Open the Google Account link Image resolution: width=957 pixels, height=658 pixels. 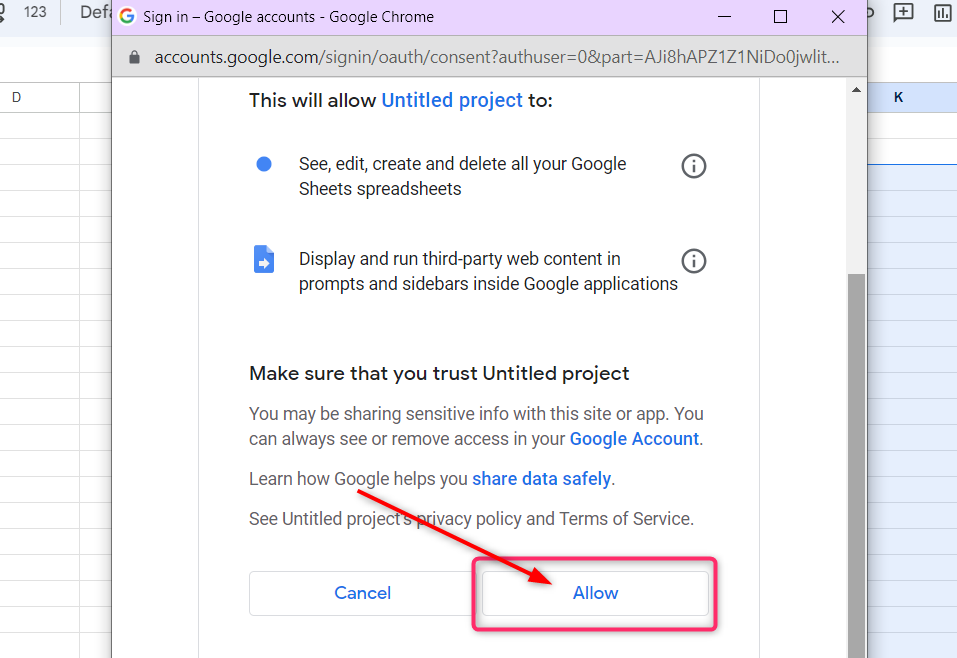634,439
